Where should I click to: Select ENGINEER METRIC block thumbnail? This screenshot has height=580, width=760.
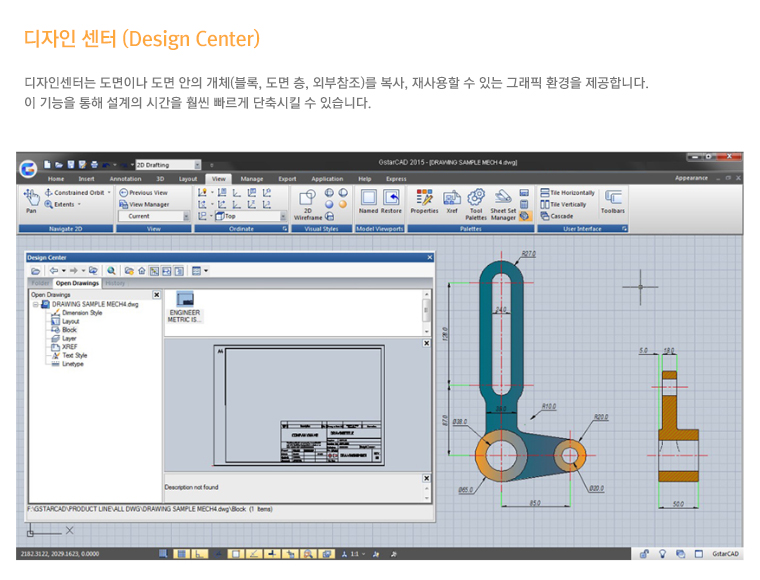(x=185, y=306)
